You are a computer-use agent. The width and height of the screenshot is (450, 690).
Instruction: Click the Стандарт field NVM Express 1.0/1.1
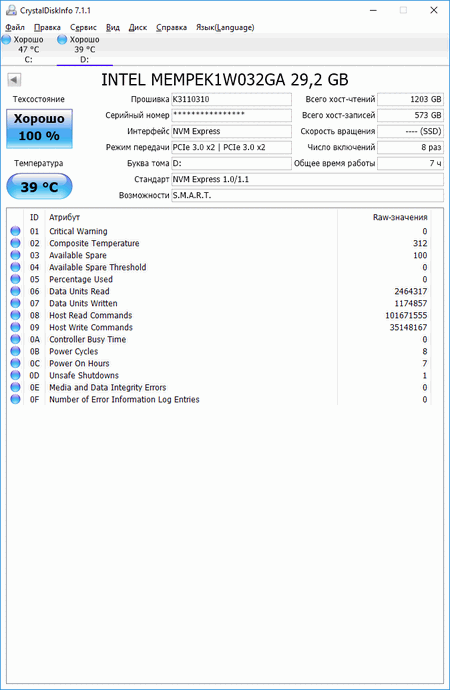(307, 180)
